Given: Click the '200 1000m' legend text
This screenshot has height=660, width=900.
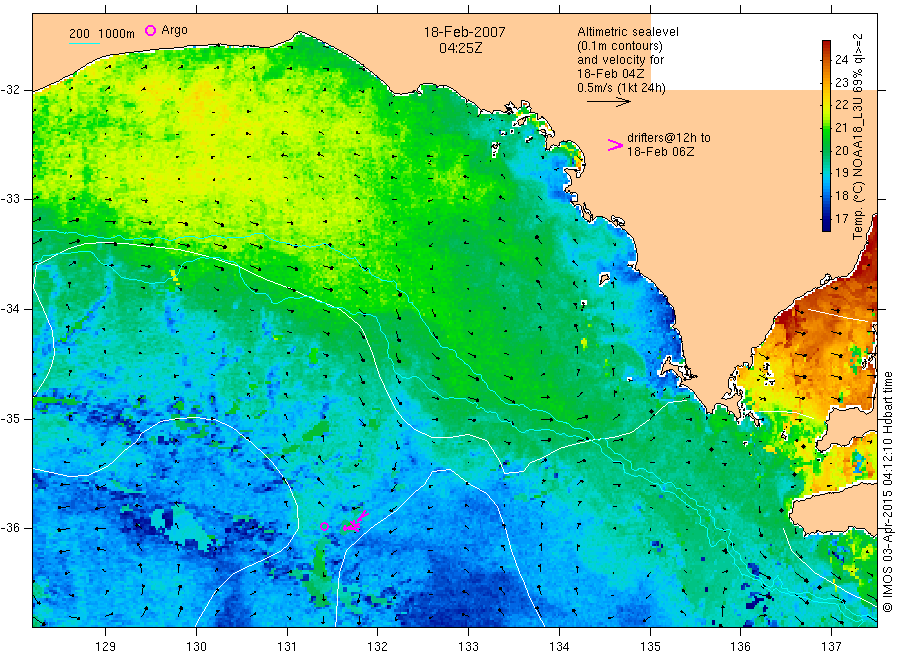Looking at the screenshot, I should coord(102,34).
